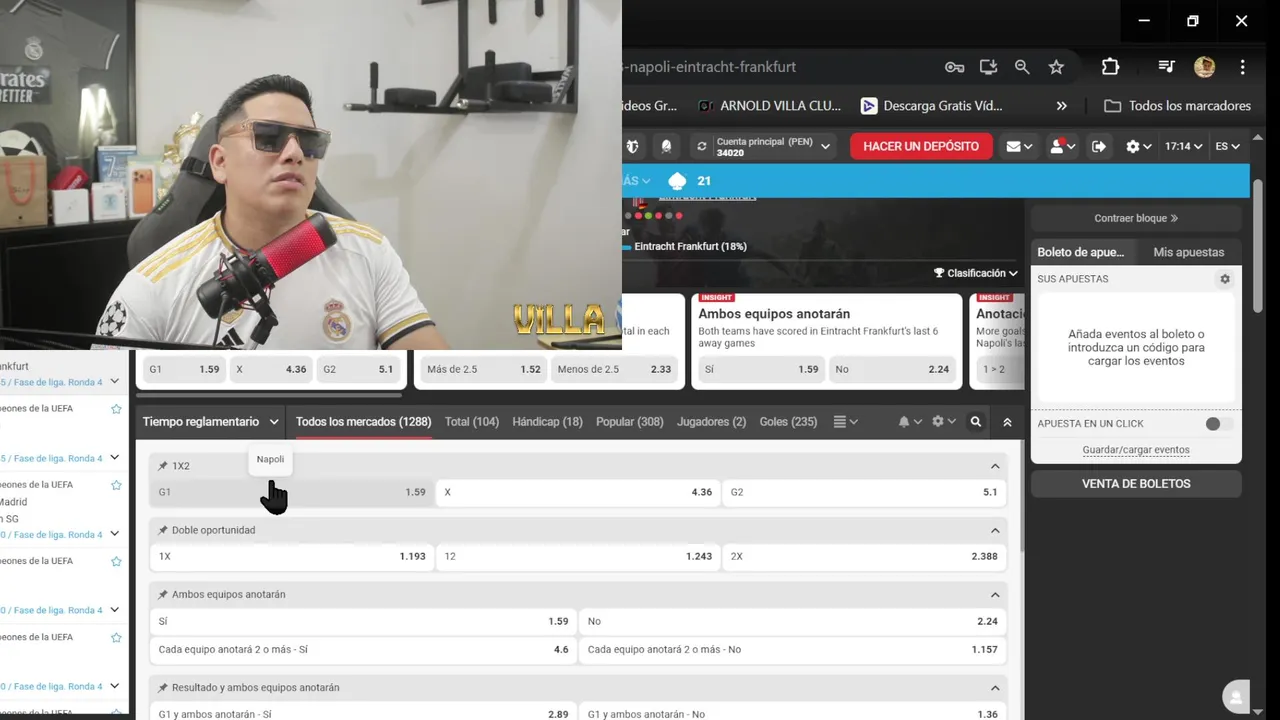
Task: Open ARNOLD VILLA CLU... bookmark
Action: coord(769,106)
